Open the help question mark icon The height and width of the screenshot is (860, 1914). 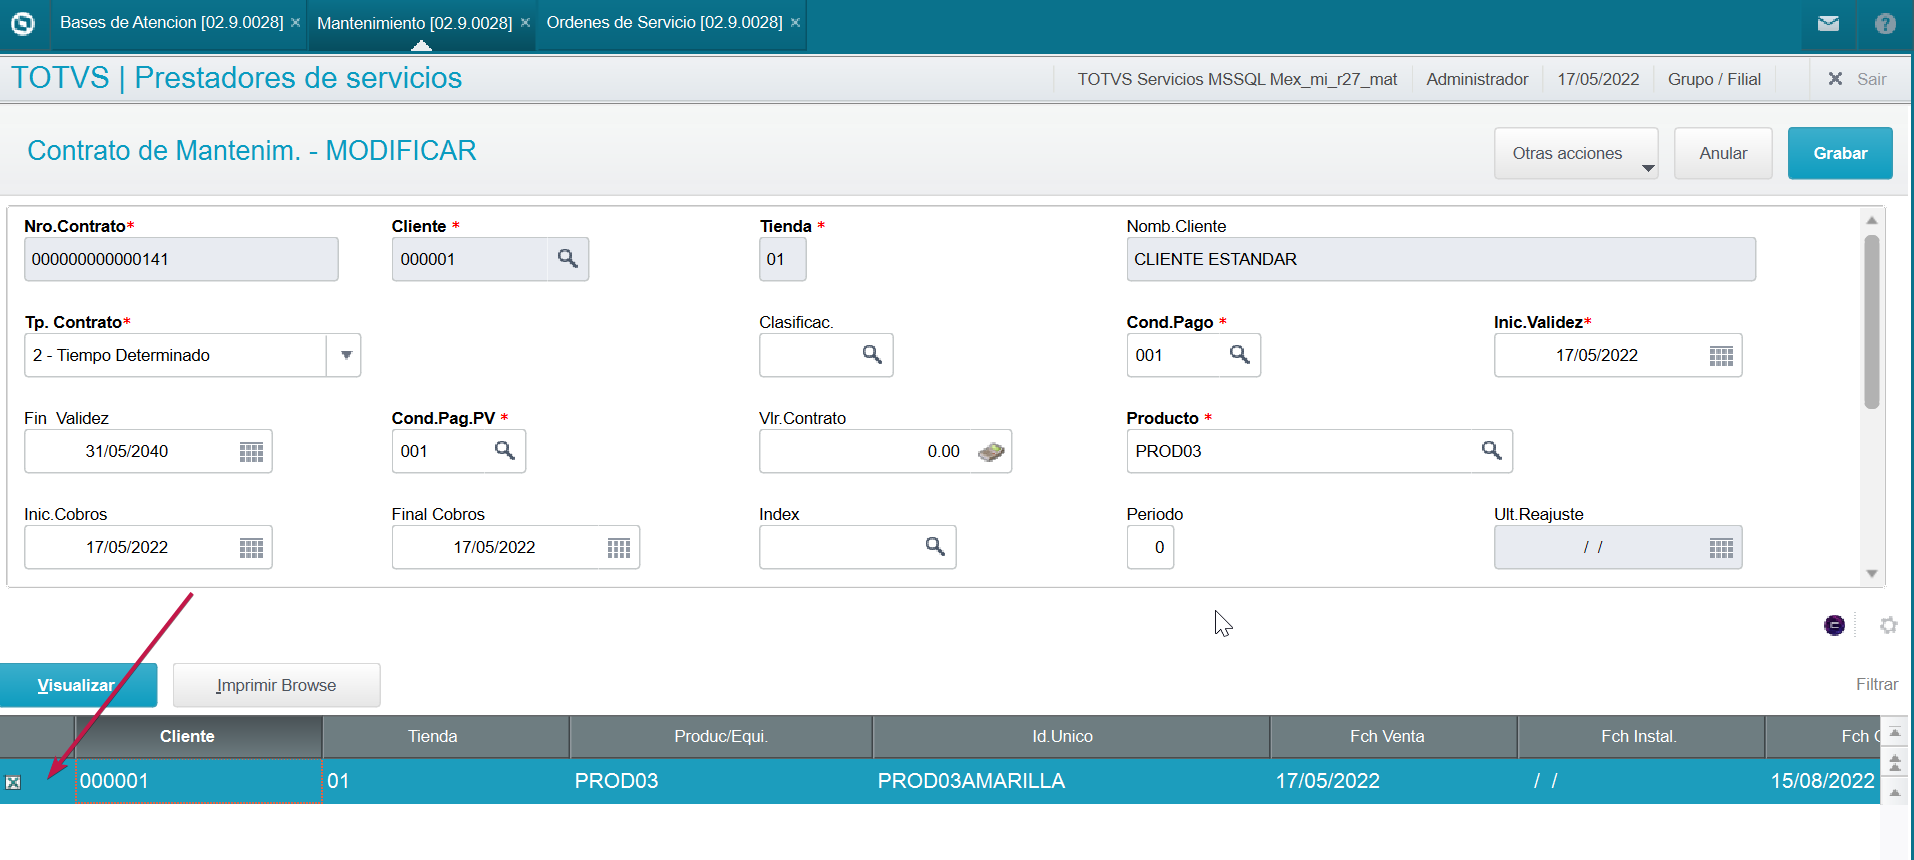pos(1885,23)
